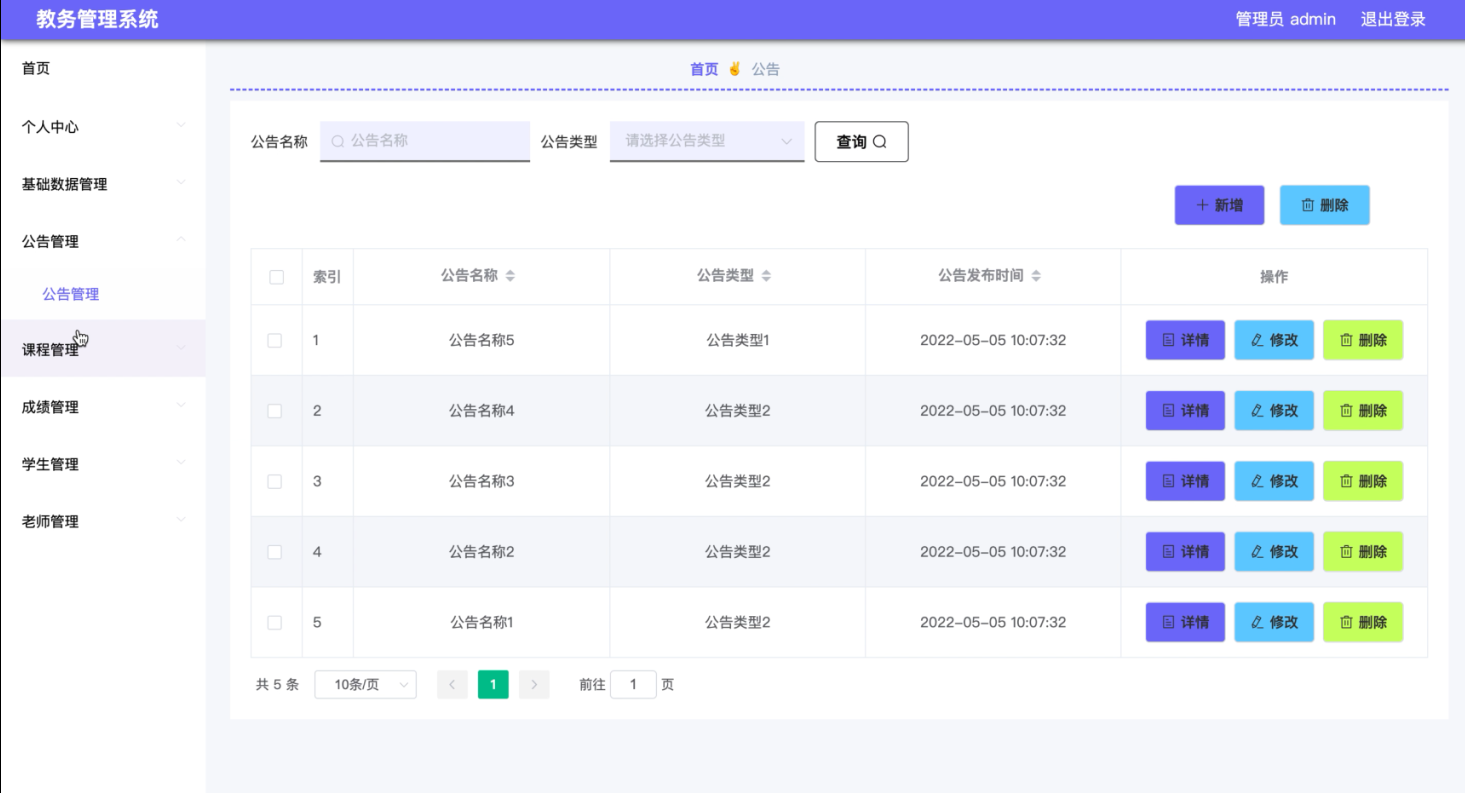Collapse 公告管理 sidebar chevron

[181, 239]
